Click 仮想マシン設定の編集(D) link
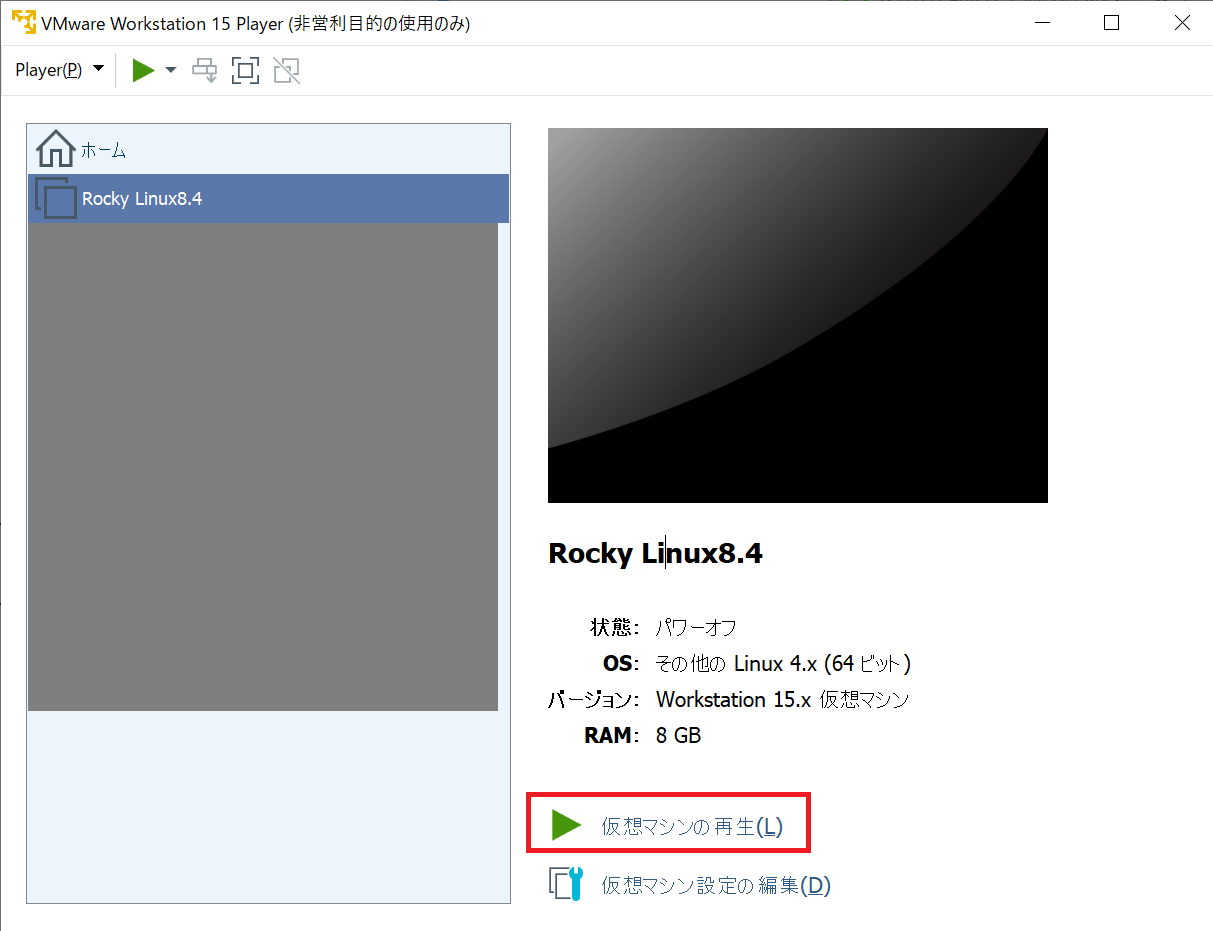Viewport: 1213px width, 931px height. [x=716, y=885]
